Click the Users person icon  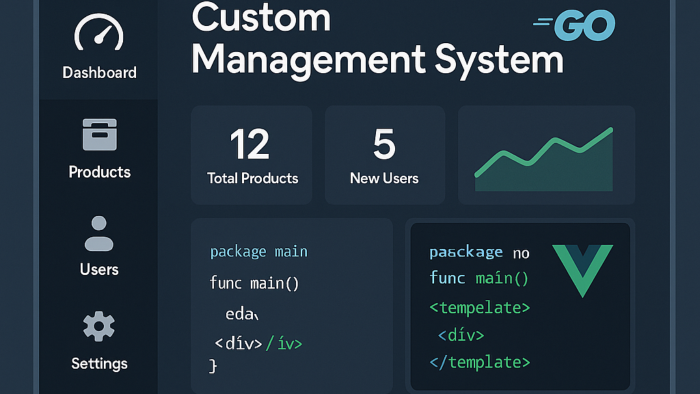pyautogui.click(x=99, y=233)
